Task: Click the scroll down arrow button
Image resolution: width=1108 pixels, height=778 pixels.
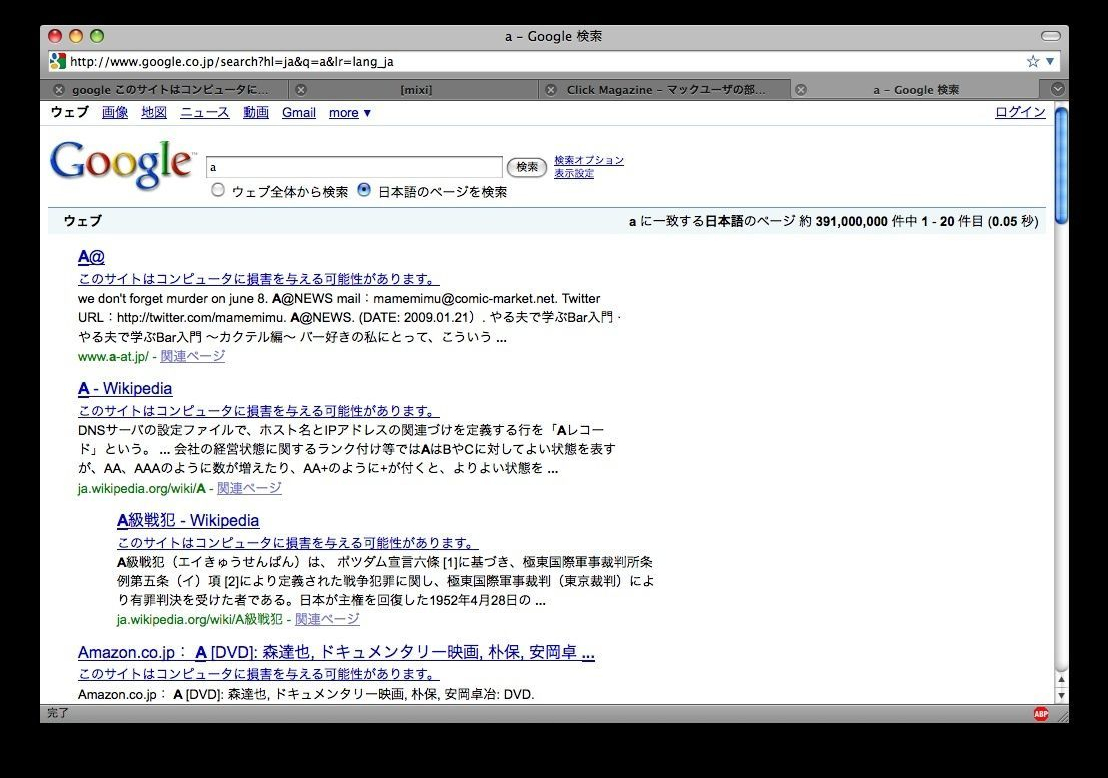Action: [x=1061, y=695]
